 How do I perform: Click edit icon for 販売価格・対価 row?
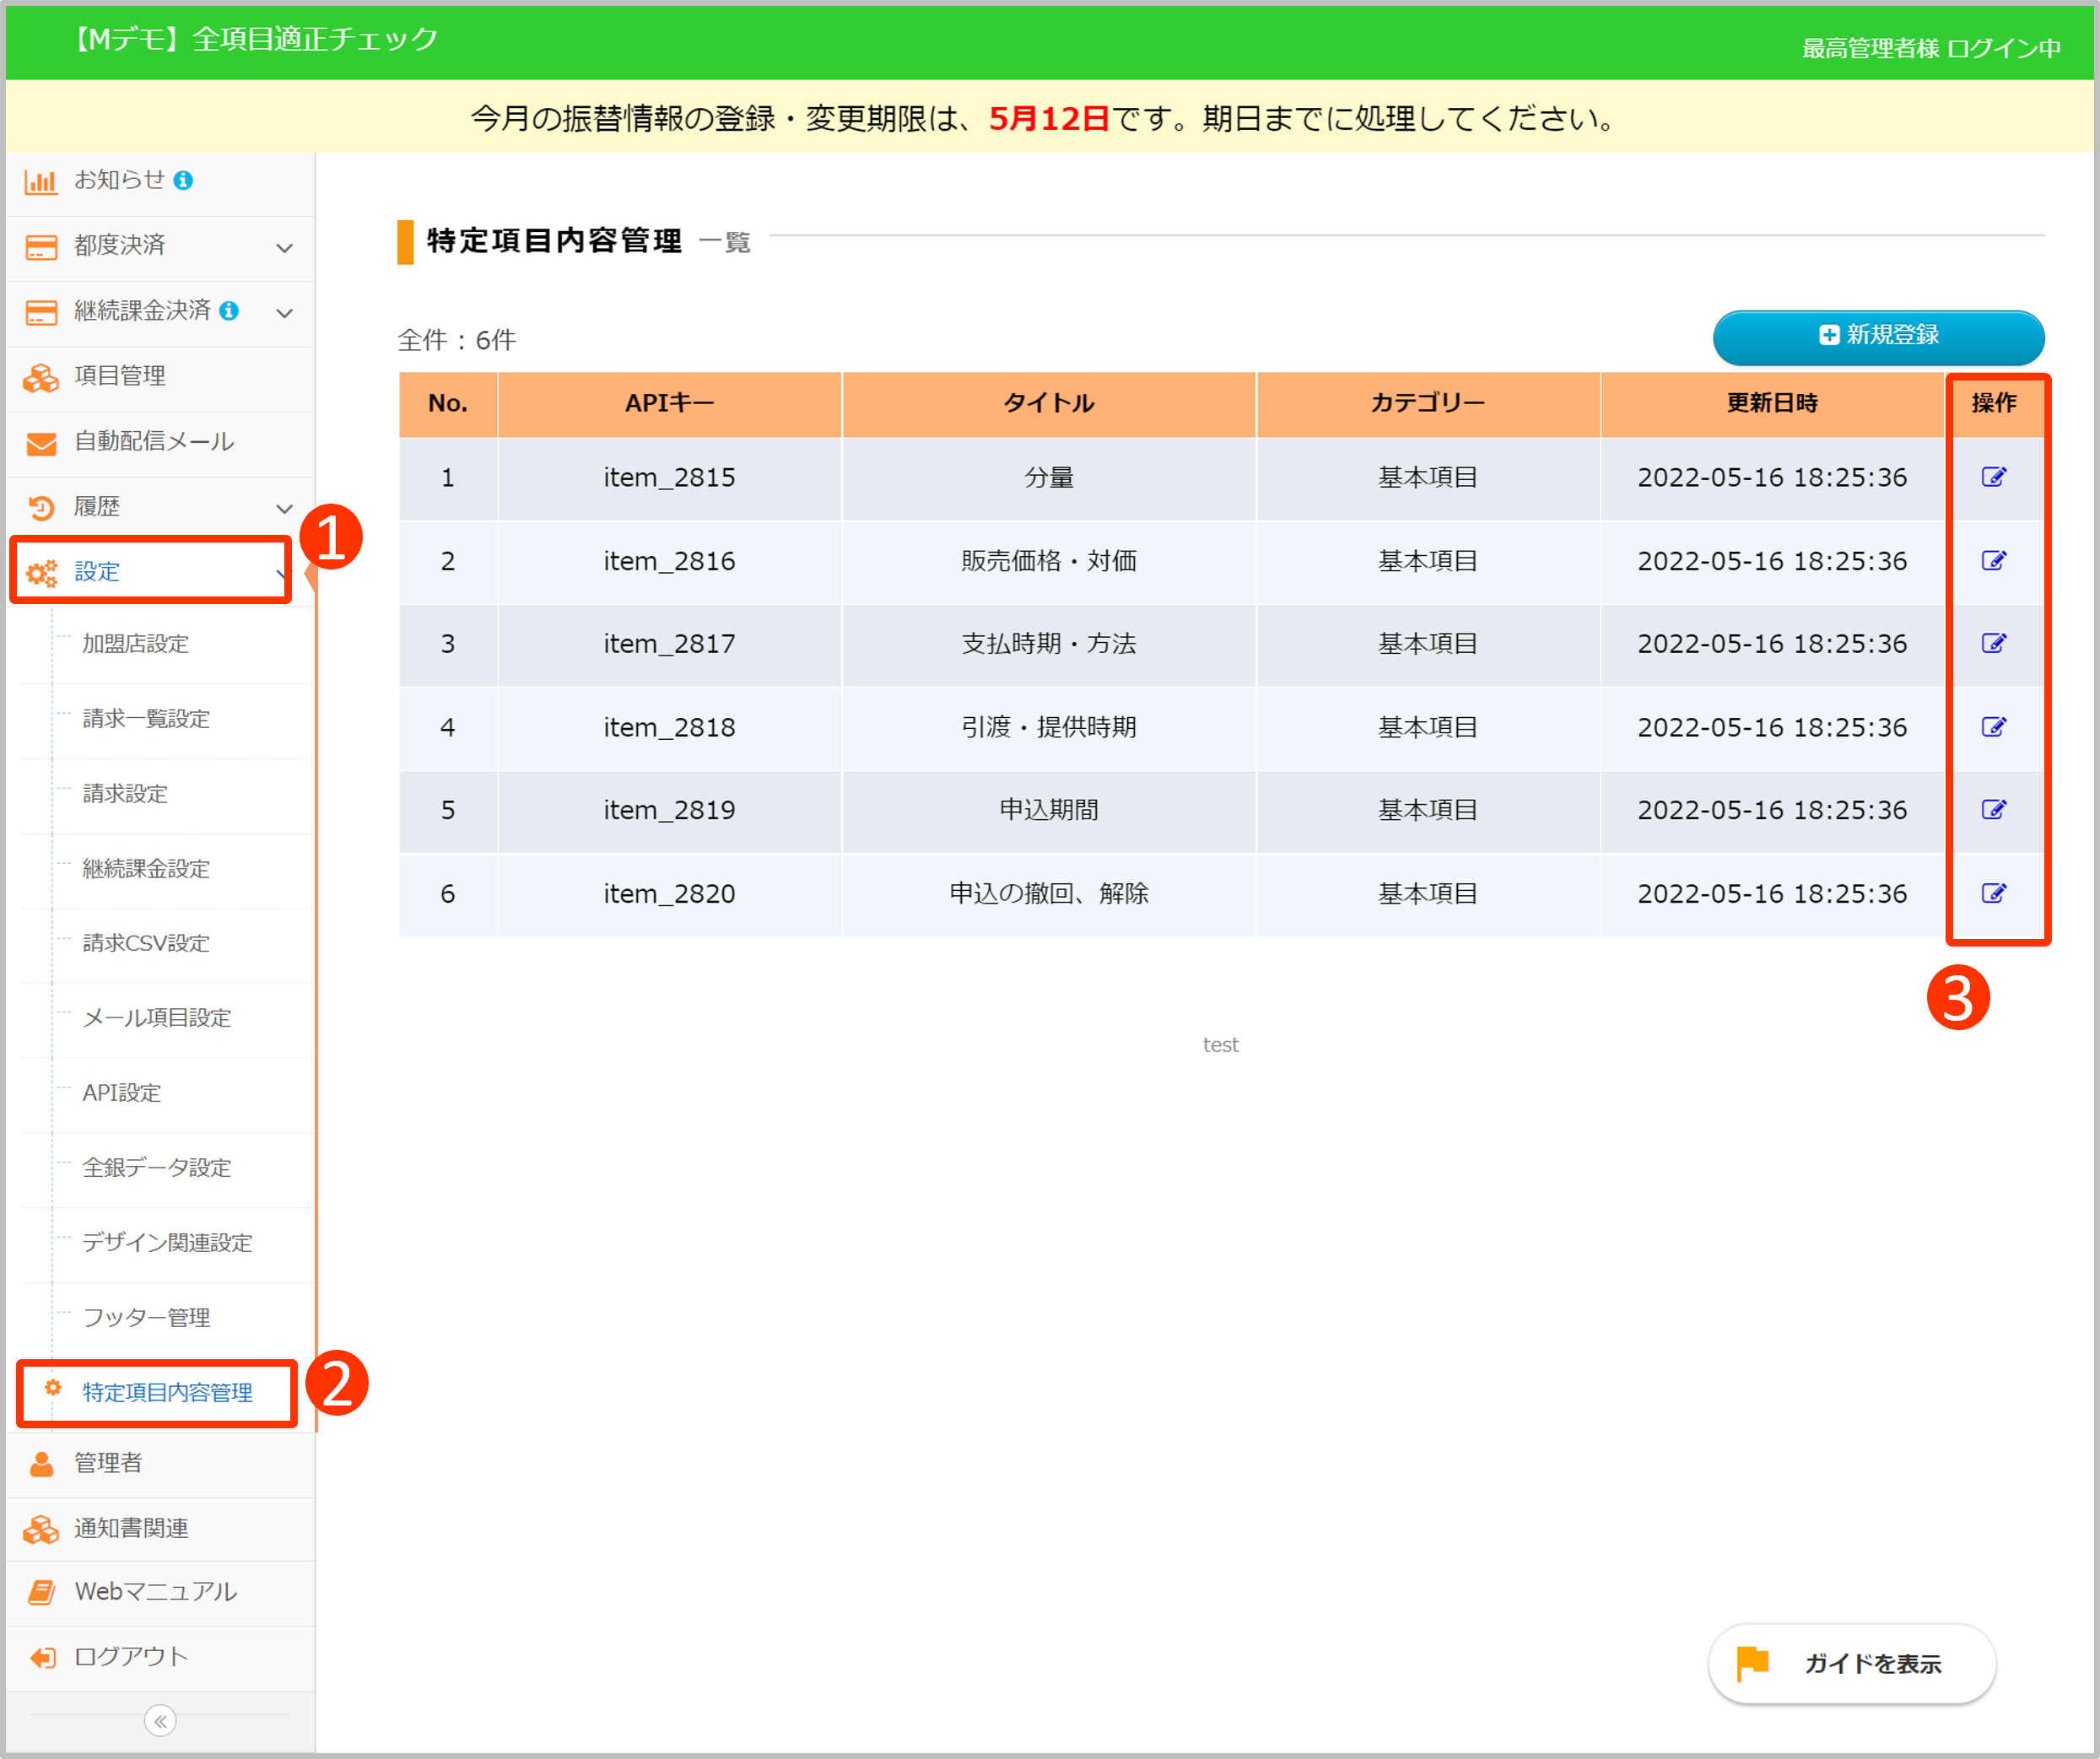pyautogui.click(x=1993, y=560)
